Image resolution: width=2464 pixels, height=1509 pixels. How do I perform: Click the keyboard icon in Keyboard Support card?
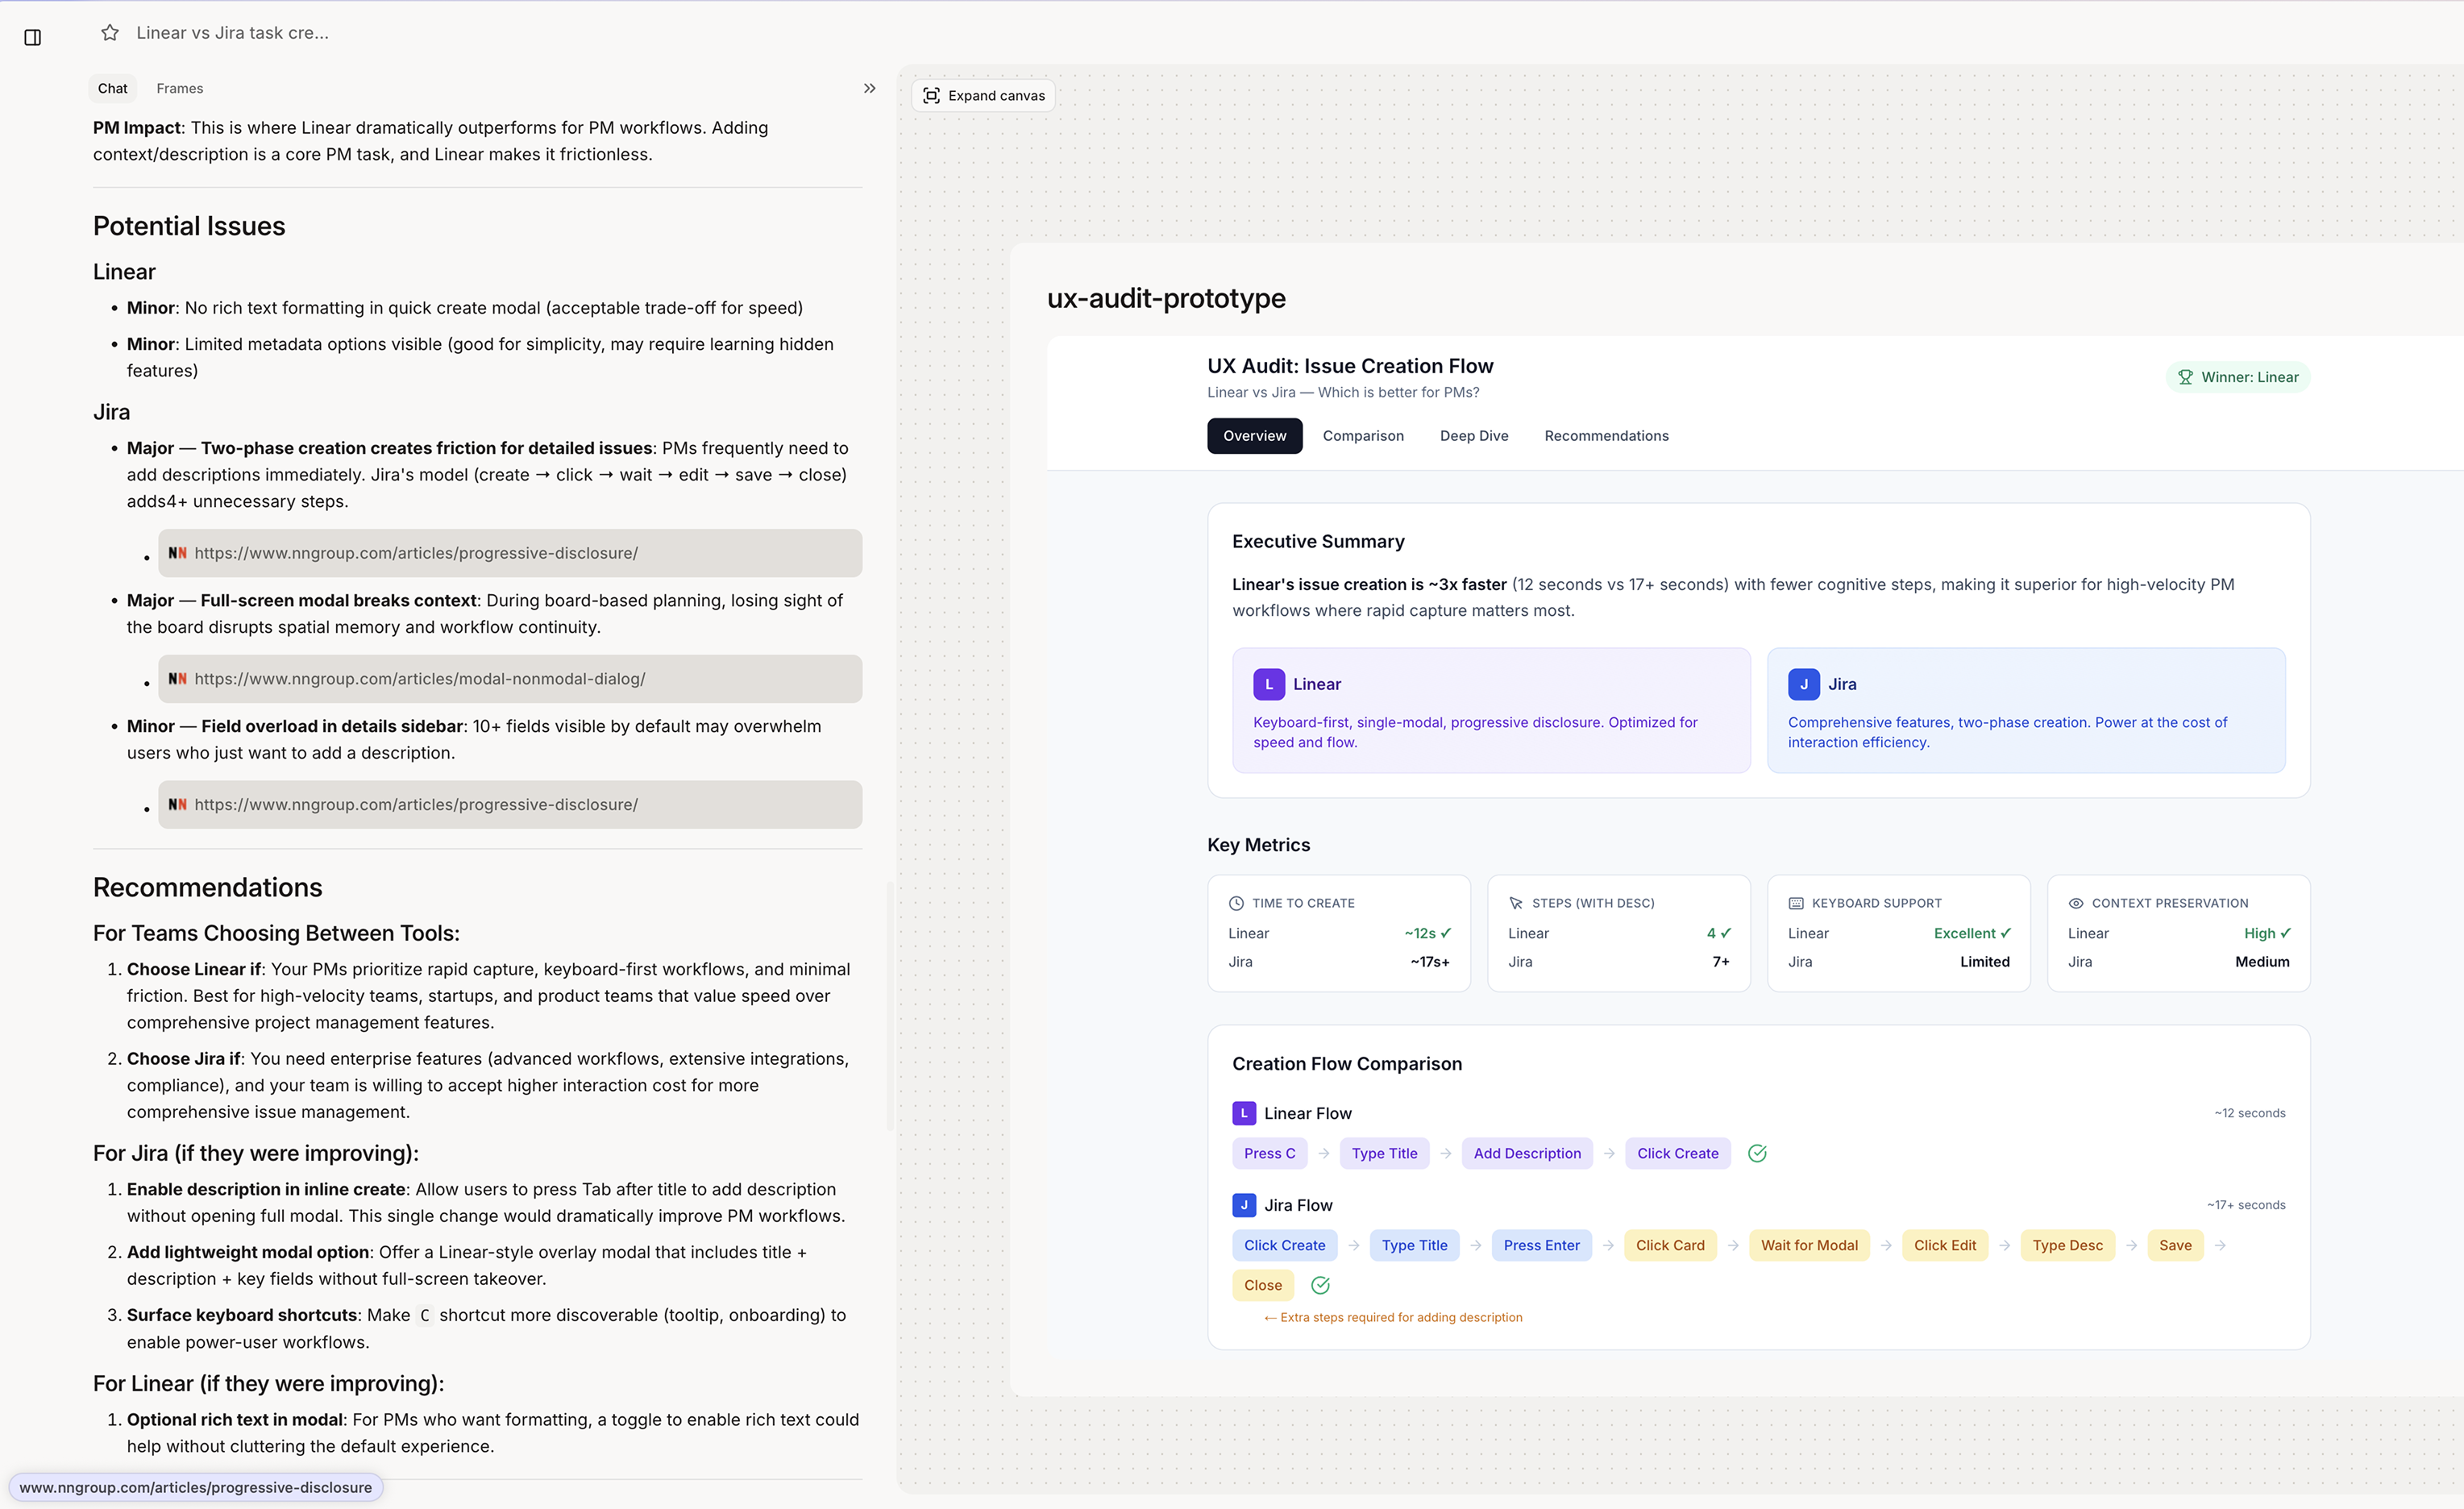click(x=1796, y=902)
